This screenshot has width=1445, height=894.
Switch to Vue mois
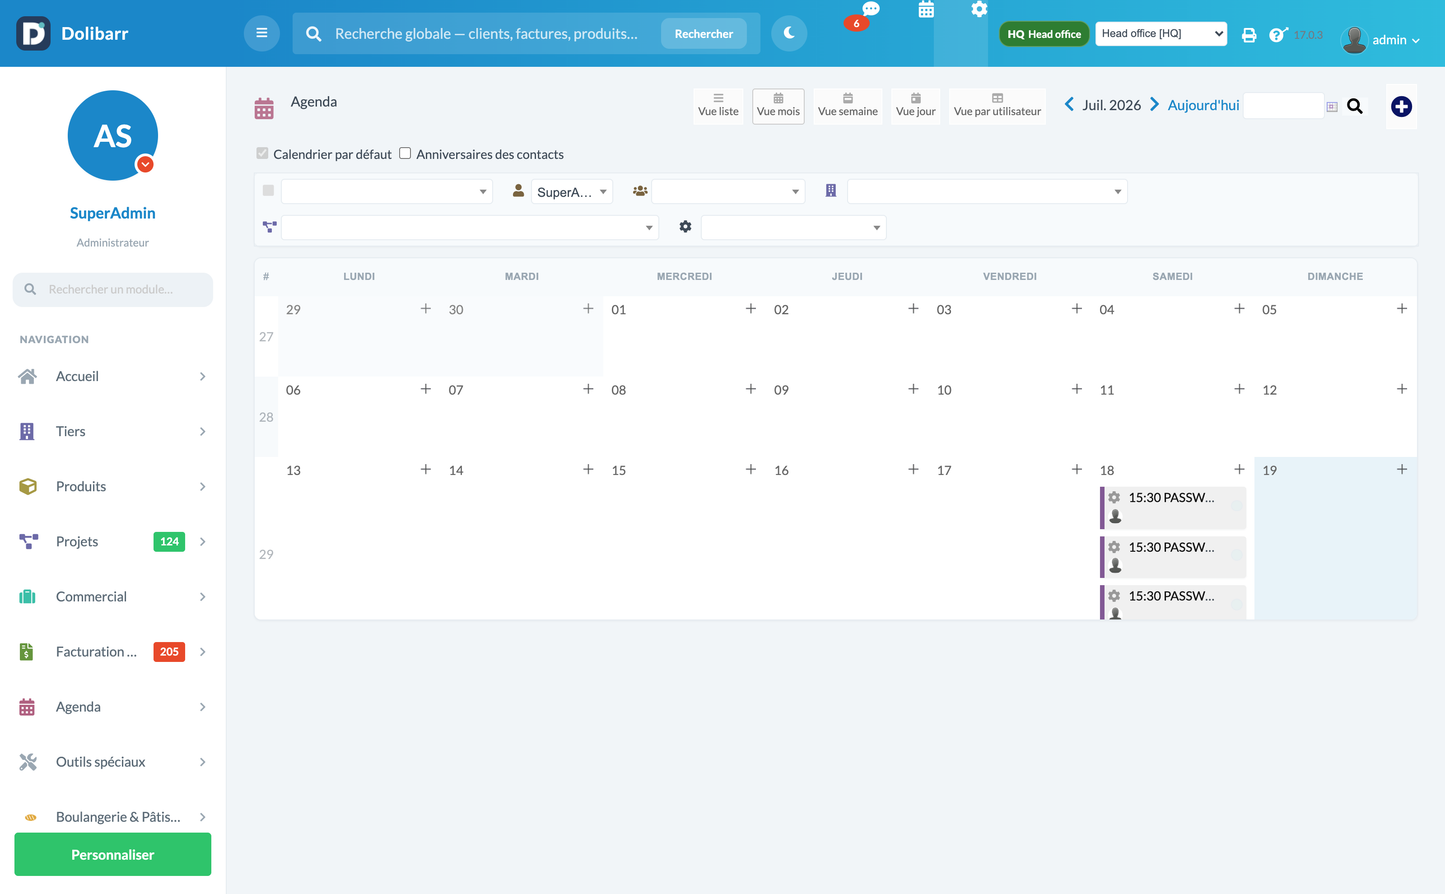click(778, 105)
